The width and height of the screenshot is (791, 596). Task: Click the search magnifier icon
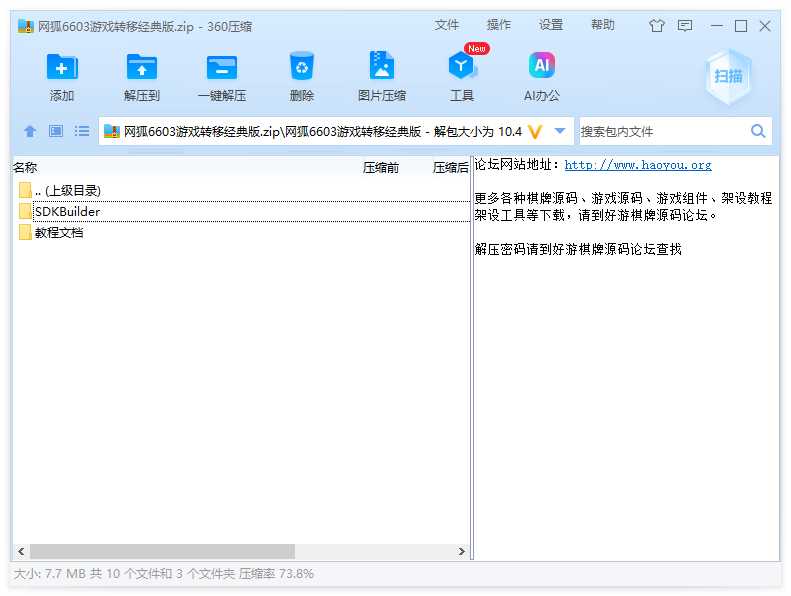click(758, 131)
